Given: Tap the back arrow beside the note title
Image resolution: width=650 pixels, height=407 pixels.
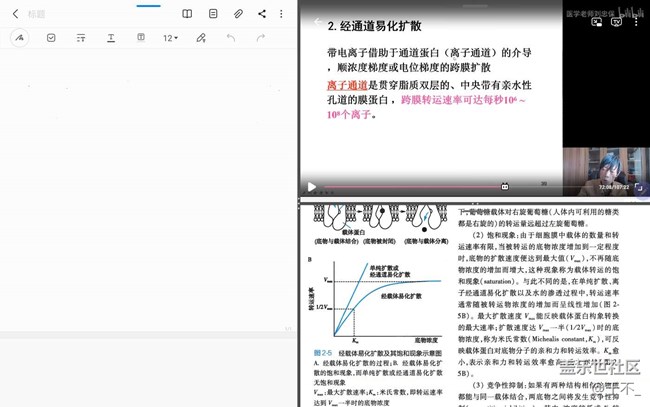Looking at the screenshot, I should pos(14,14).
